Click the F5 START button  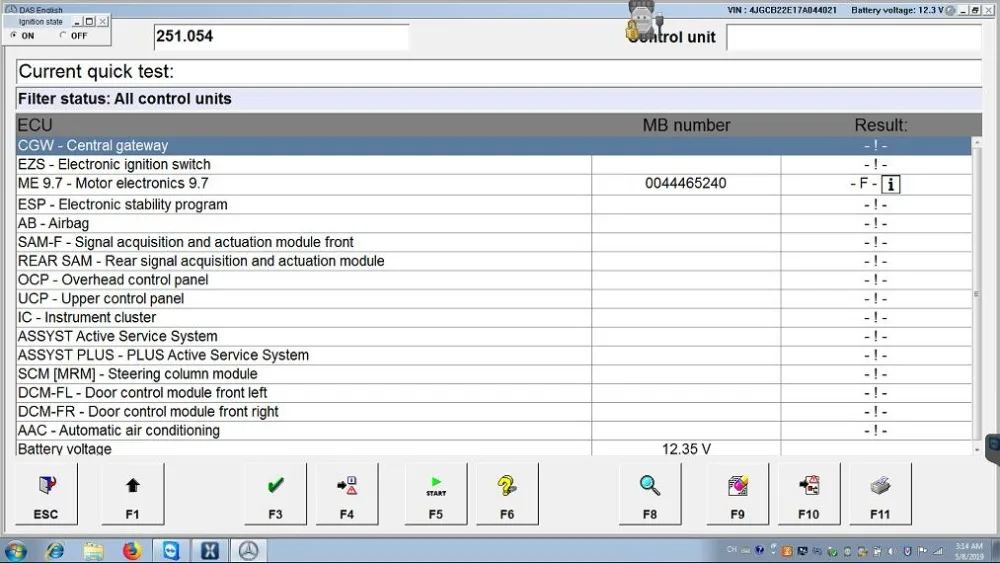[x=436, y=494]
